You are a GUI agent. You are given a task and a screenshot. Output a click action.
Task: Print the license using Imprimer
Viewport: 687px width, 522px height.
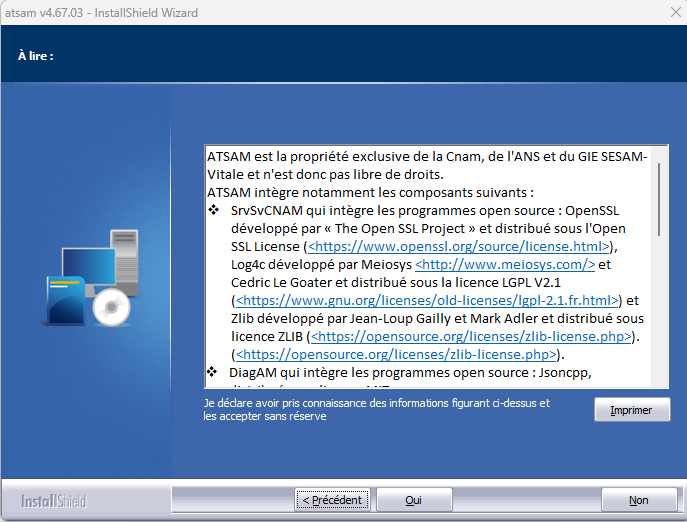click(x=631, y=410)
